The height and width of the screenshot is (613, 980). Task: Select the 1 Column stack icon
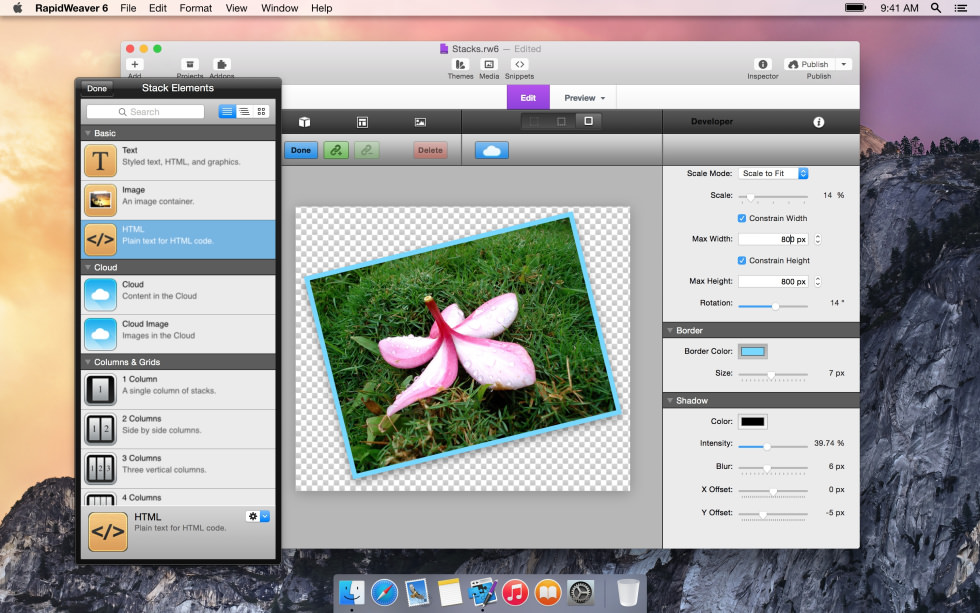pos(100,389)
